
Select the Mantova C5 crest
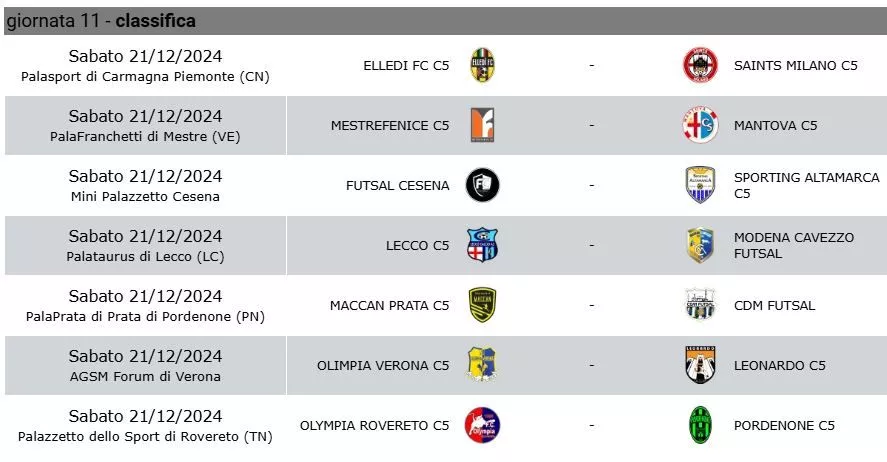point(700,125)
